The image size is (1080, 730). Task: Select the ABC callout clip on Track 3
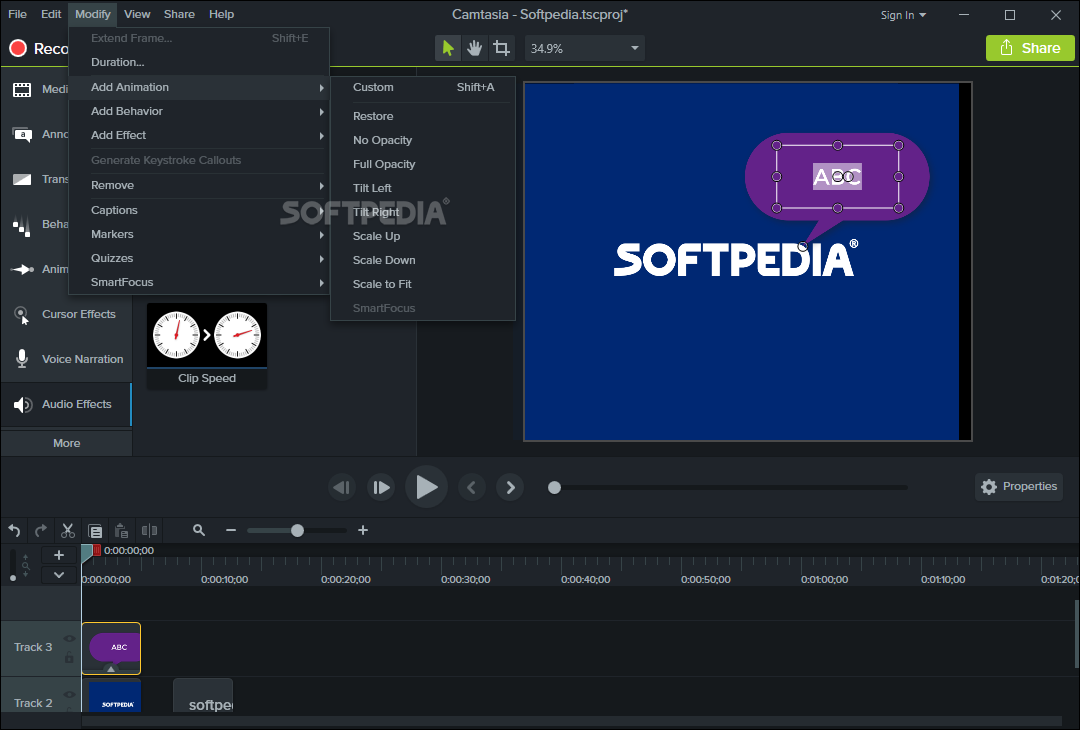coord(112,648)
